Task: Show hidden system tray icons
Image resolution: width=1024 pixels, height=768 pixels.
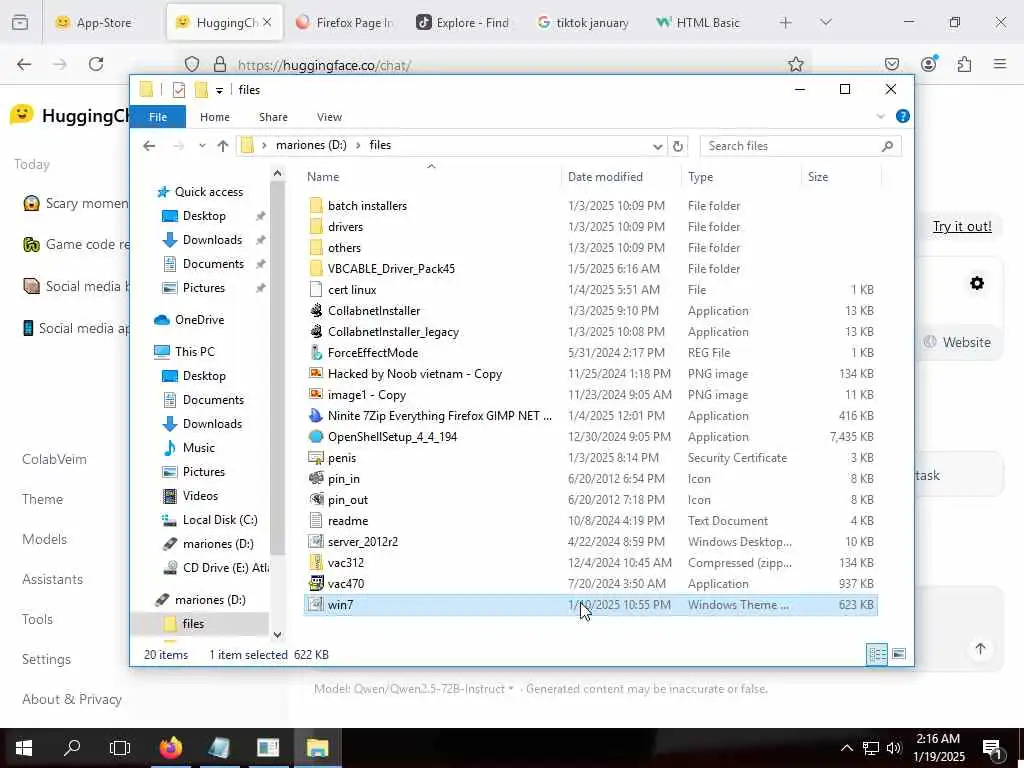Action: 846,748
